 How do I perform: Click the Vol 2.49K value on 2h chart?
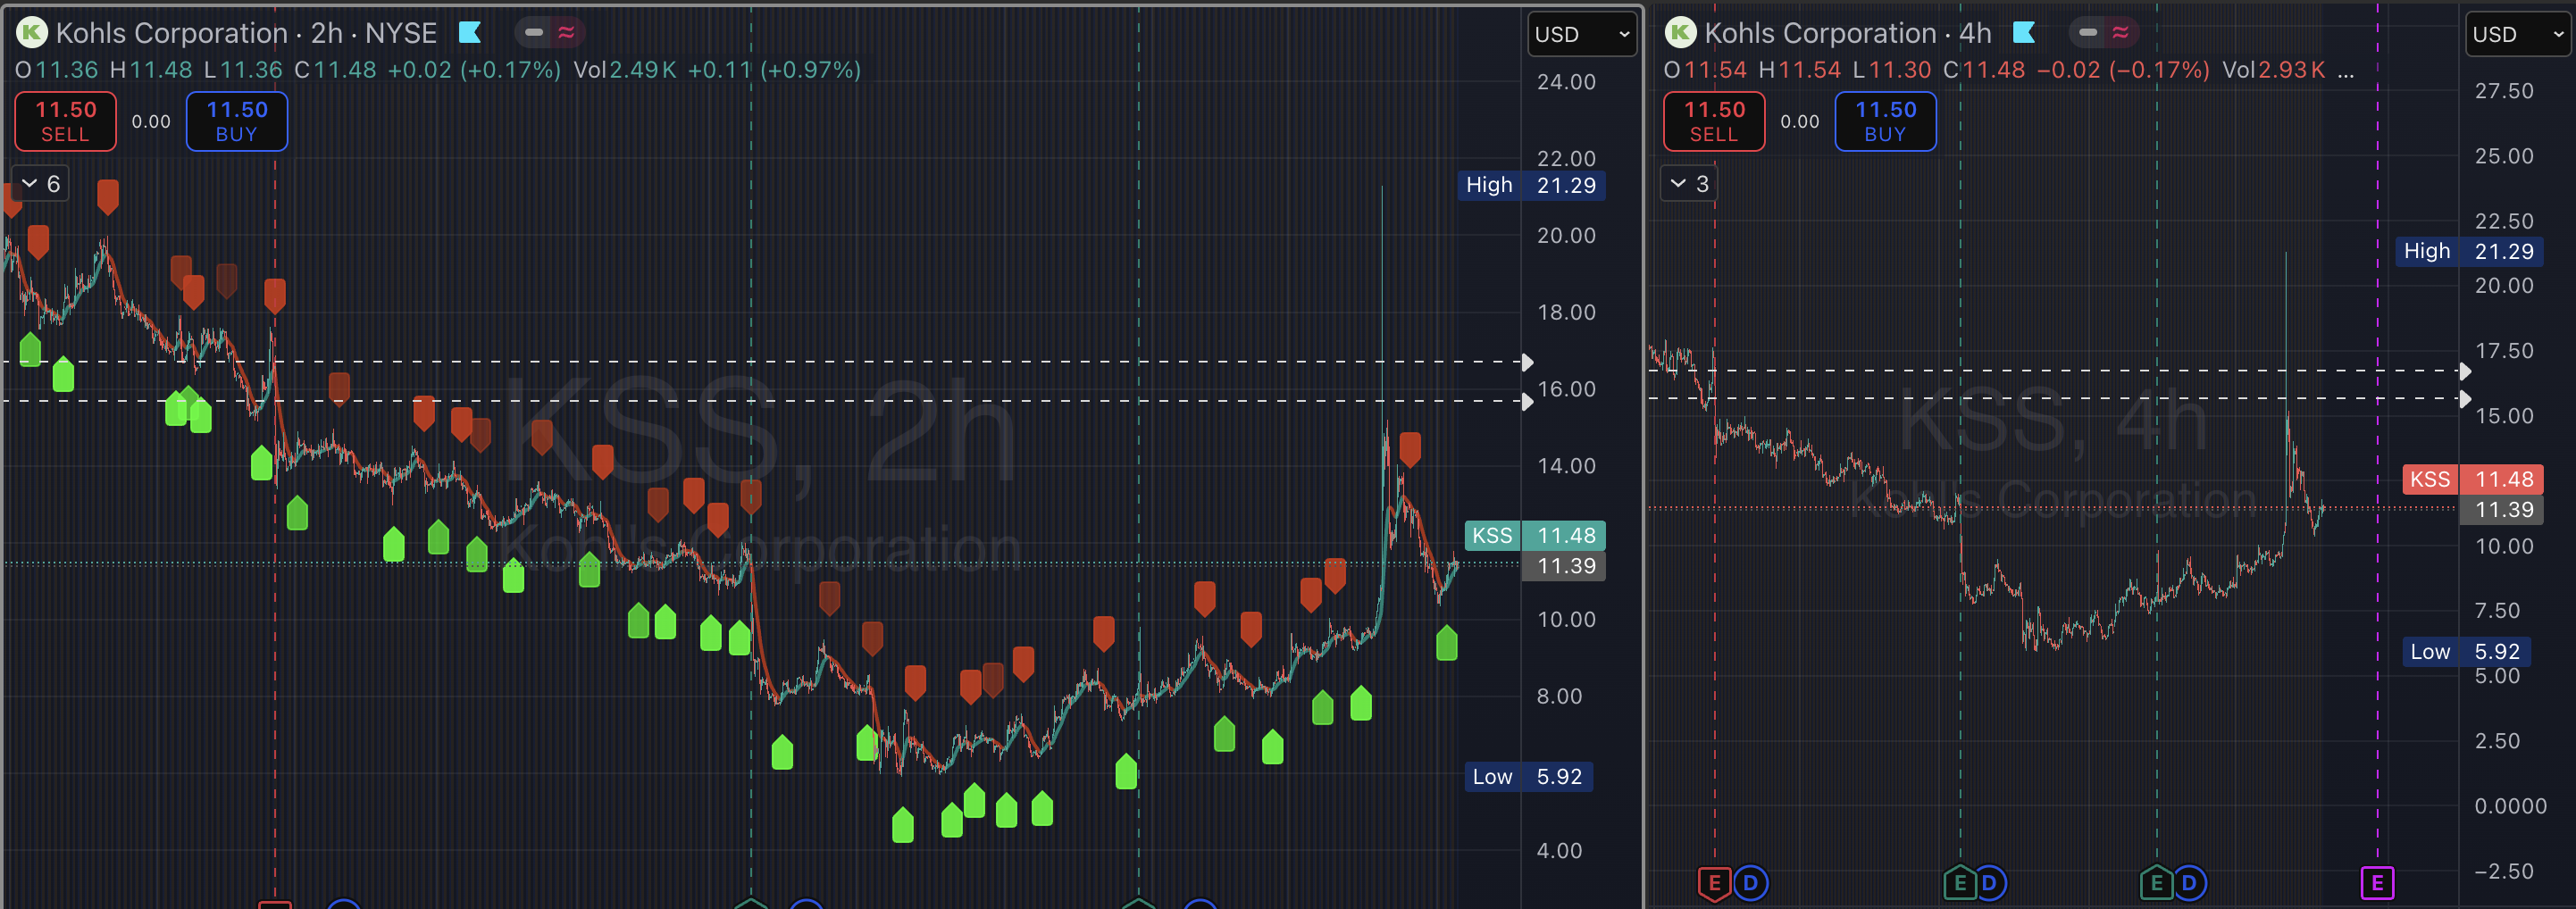click(x=625, y=70)
